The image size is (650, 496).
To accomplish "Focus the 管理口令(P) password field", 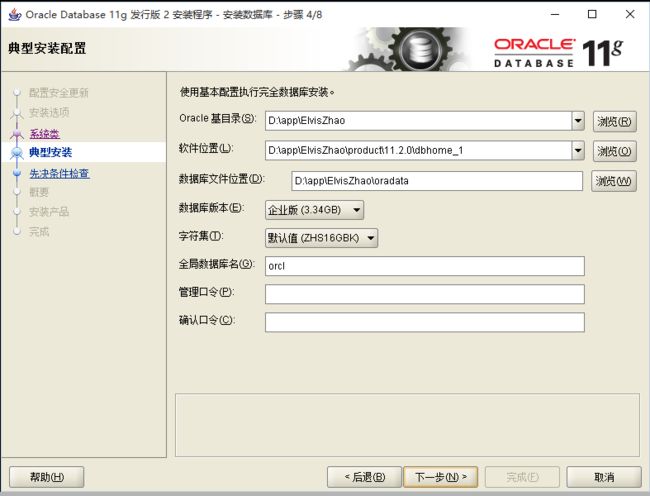I will [x=425, y=294].
